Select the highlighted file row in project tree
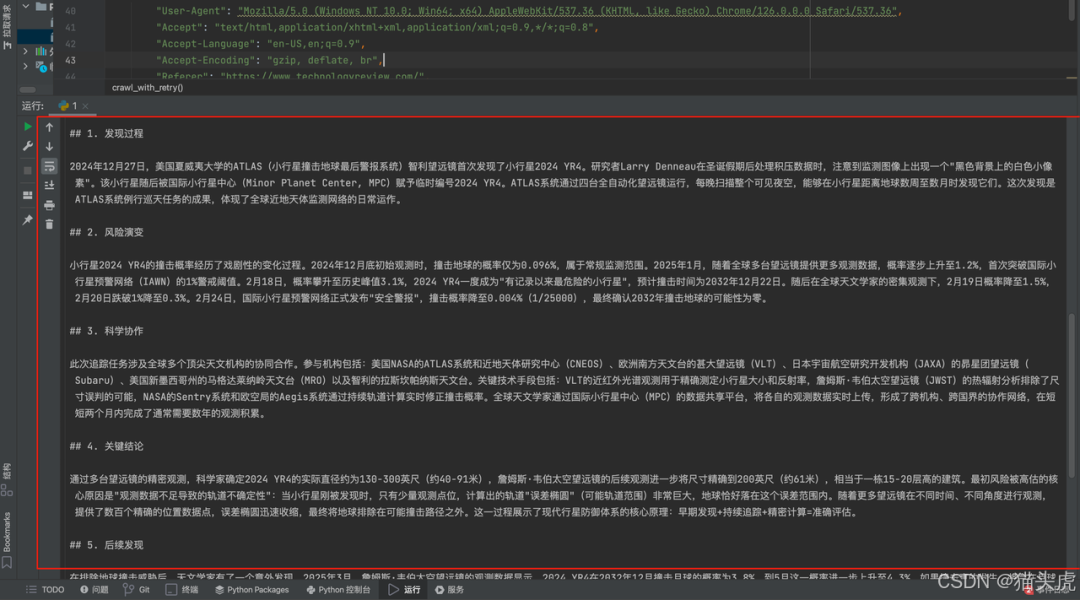Image resolution: width=1080 pixels, height=600 pixels. tap(35, 36)
